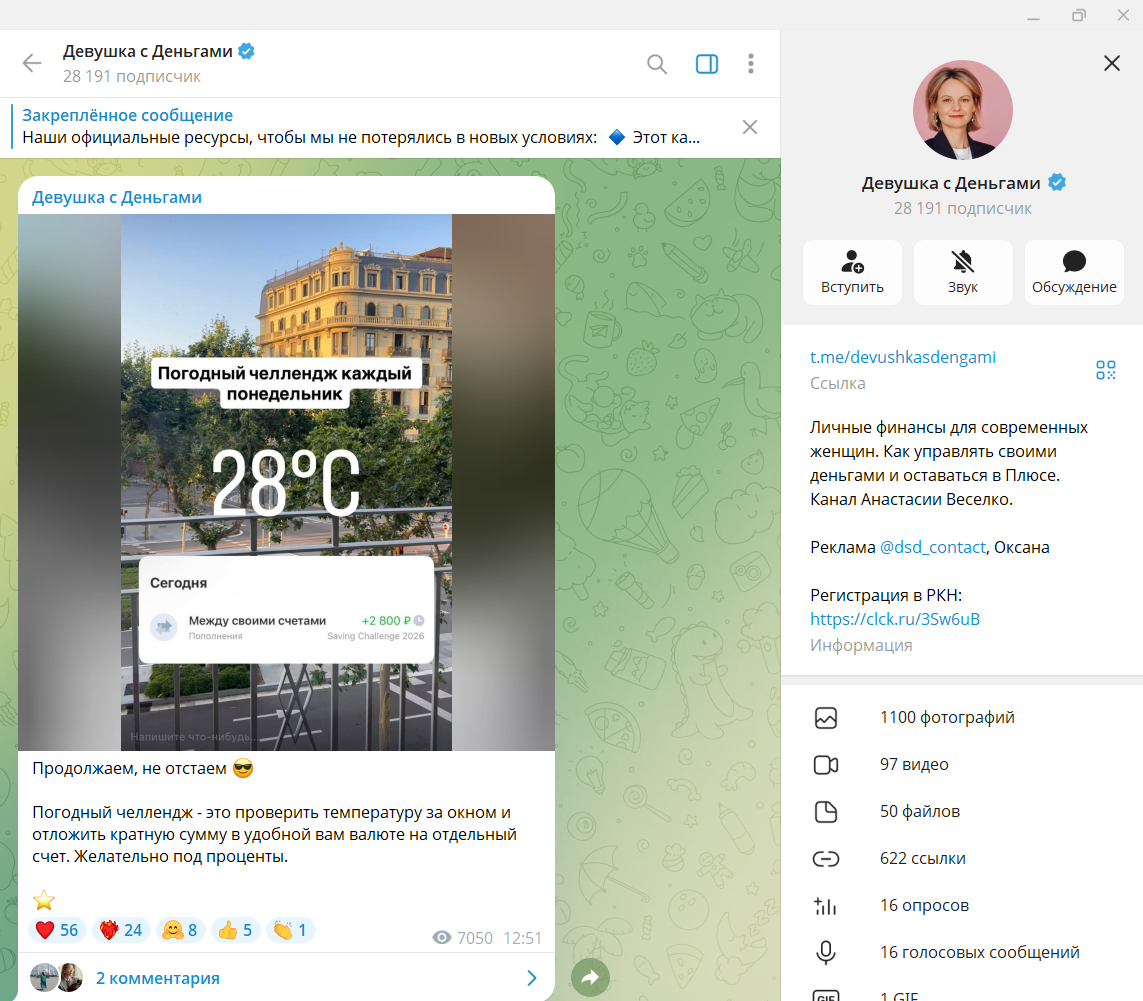The height and width of the screenshot is (1001, 1143).
Task: Open the channel profile photo
Action: click(x=962, y=109)
